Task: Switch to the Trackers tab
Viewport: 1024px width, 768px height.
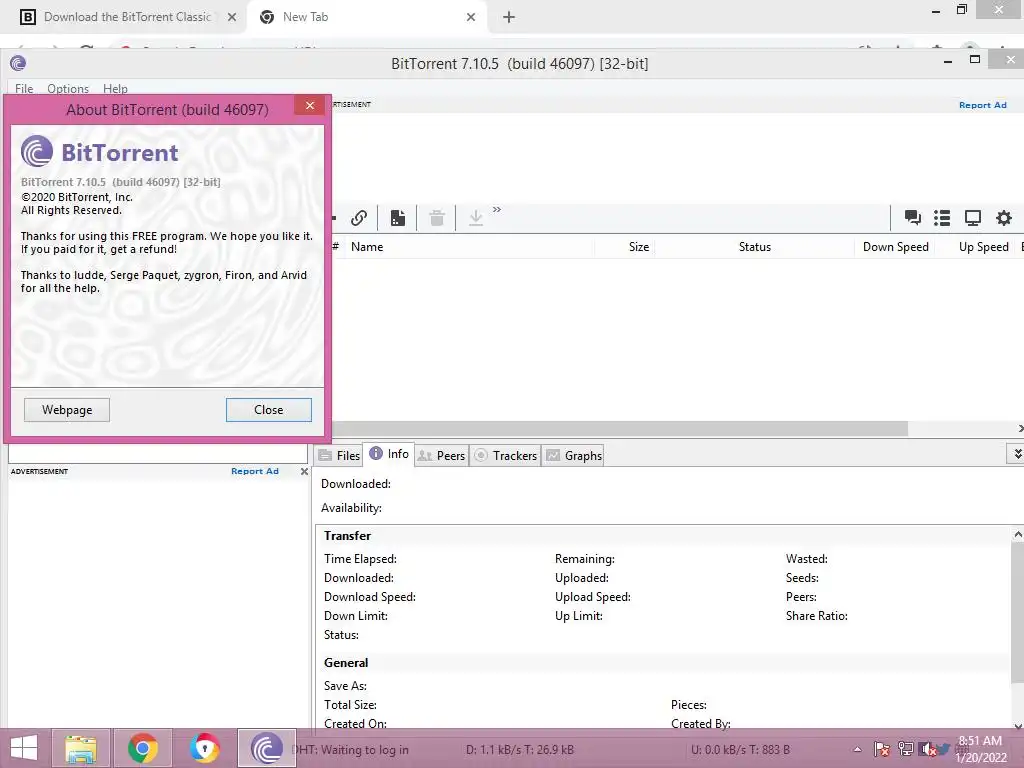Action: coord(505,455)
